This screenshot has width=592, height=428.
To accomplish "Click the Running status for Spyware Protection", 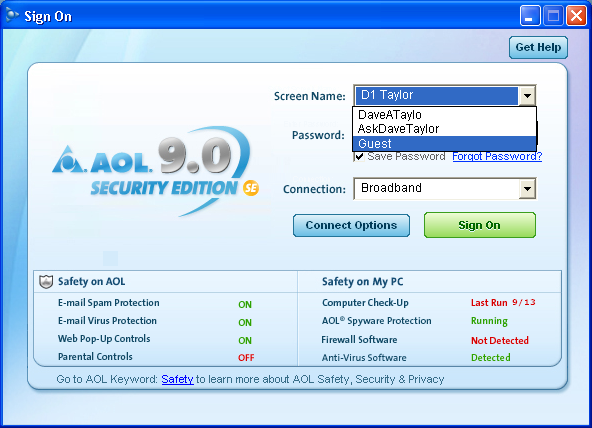I will (489, 321).
